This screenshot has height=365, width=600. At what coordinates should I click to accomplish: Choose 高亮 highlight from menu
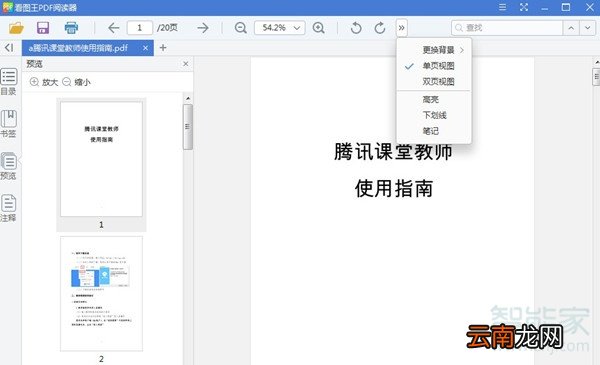click(x=434, y=99)
